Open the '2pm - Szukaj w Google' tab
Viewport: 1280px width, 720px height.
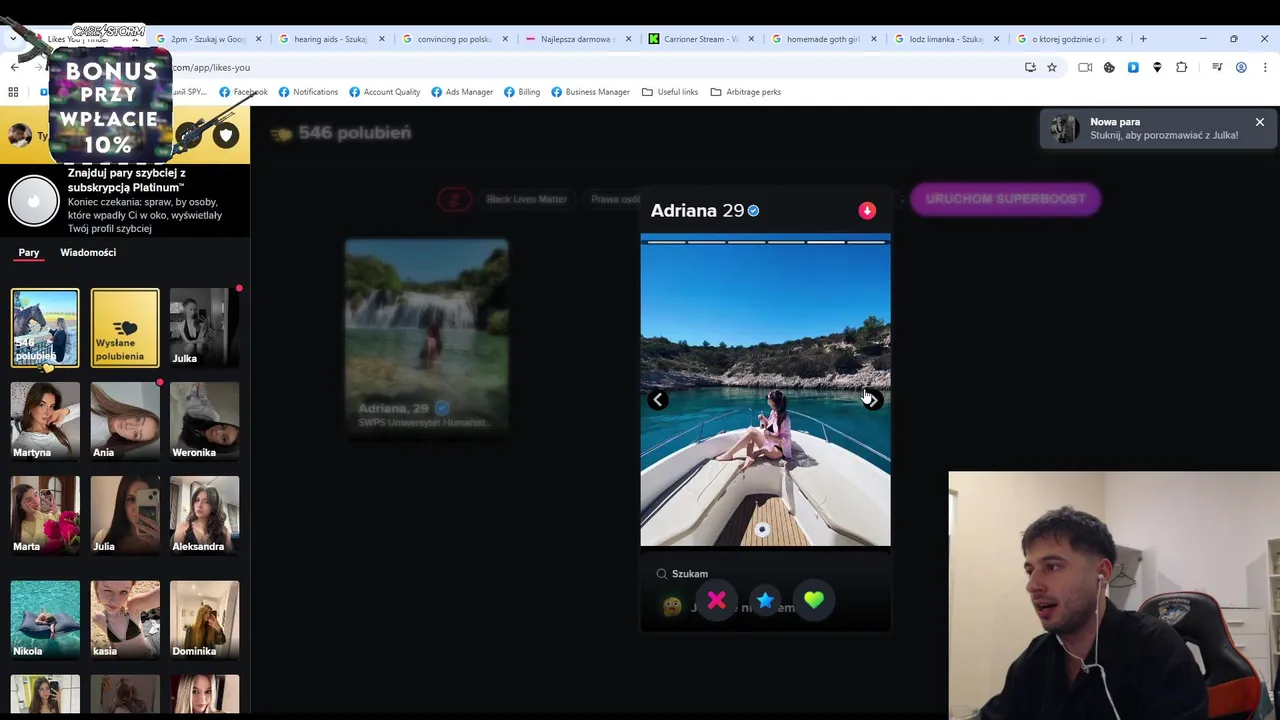point(207,39)
